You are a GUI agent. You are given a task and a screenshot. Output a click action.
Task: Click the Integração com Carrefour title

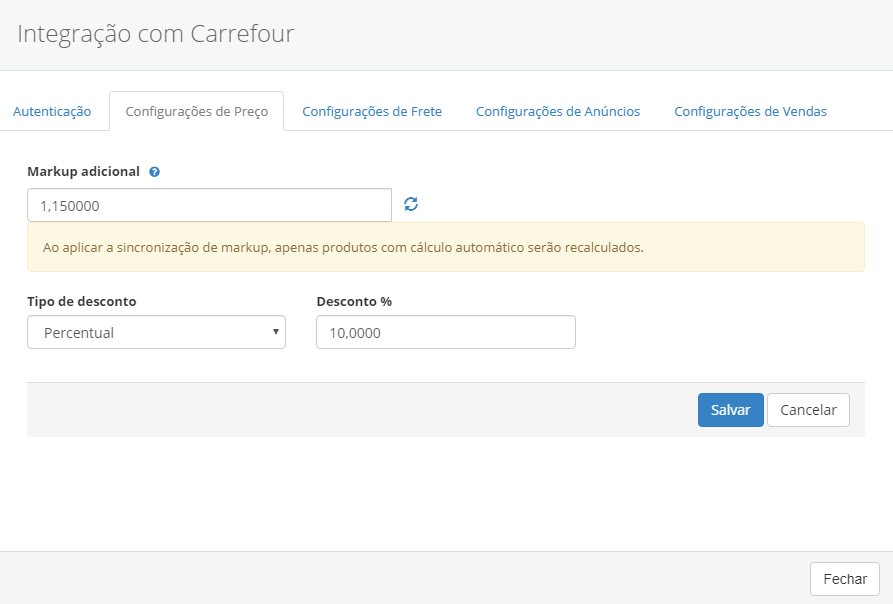pyautogui.click(x=155, y=34)
